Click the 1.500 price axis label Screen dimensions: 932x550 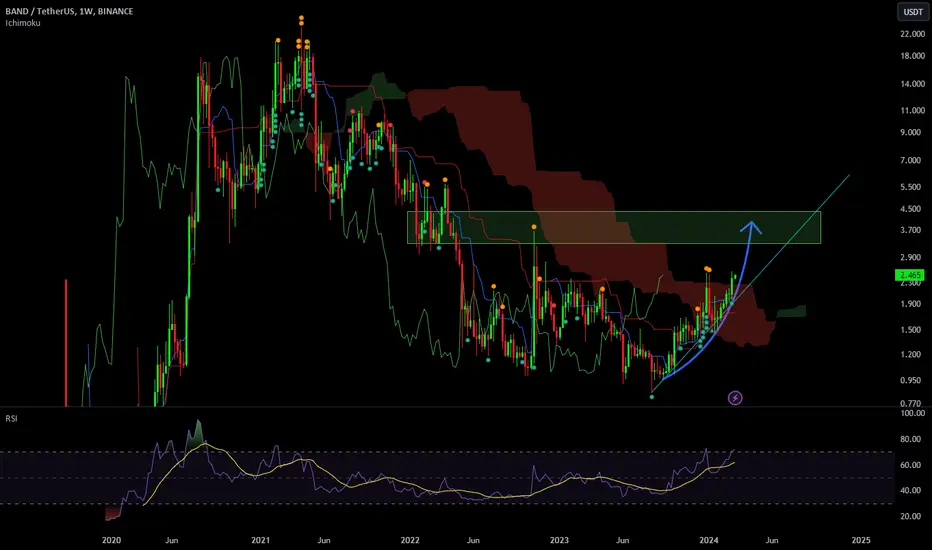coord(911,330)
